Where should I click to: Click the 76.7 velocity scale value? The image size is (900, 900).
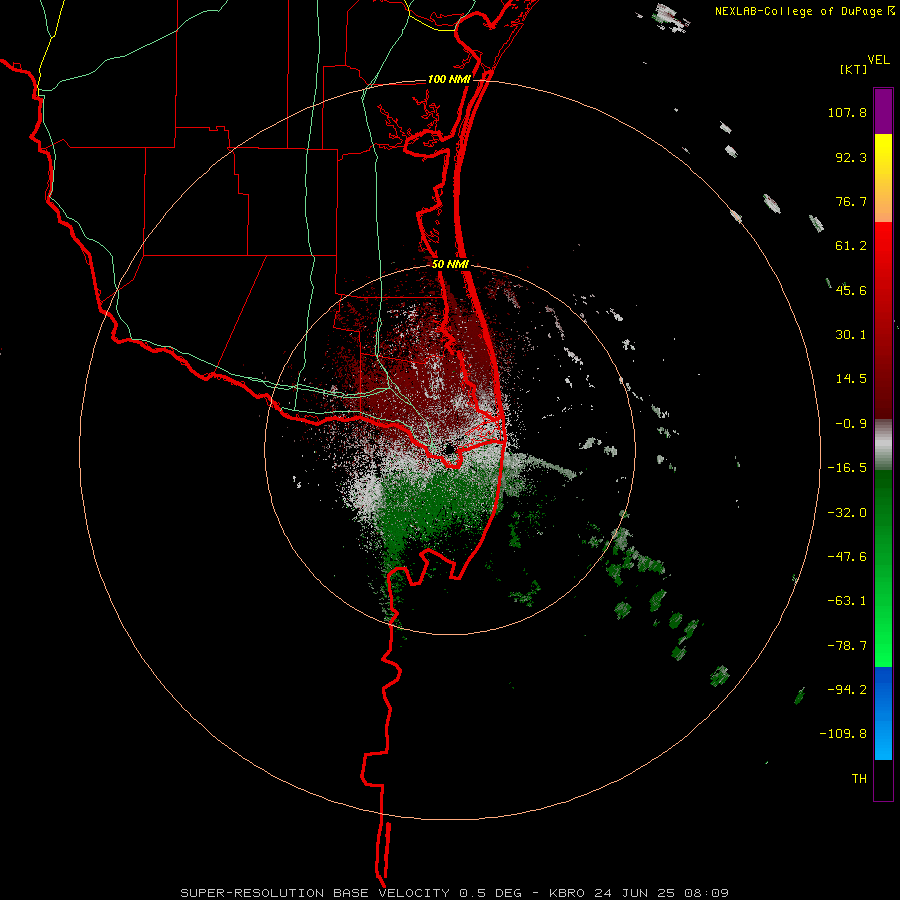(851, 201)
